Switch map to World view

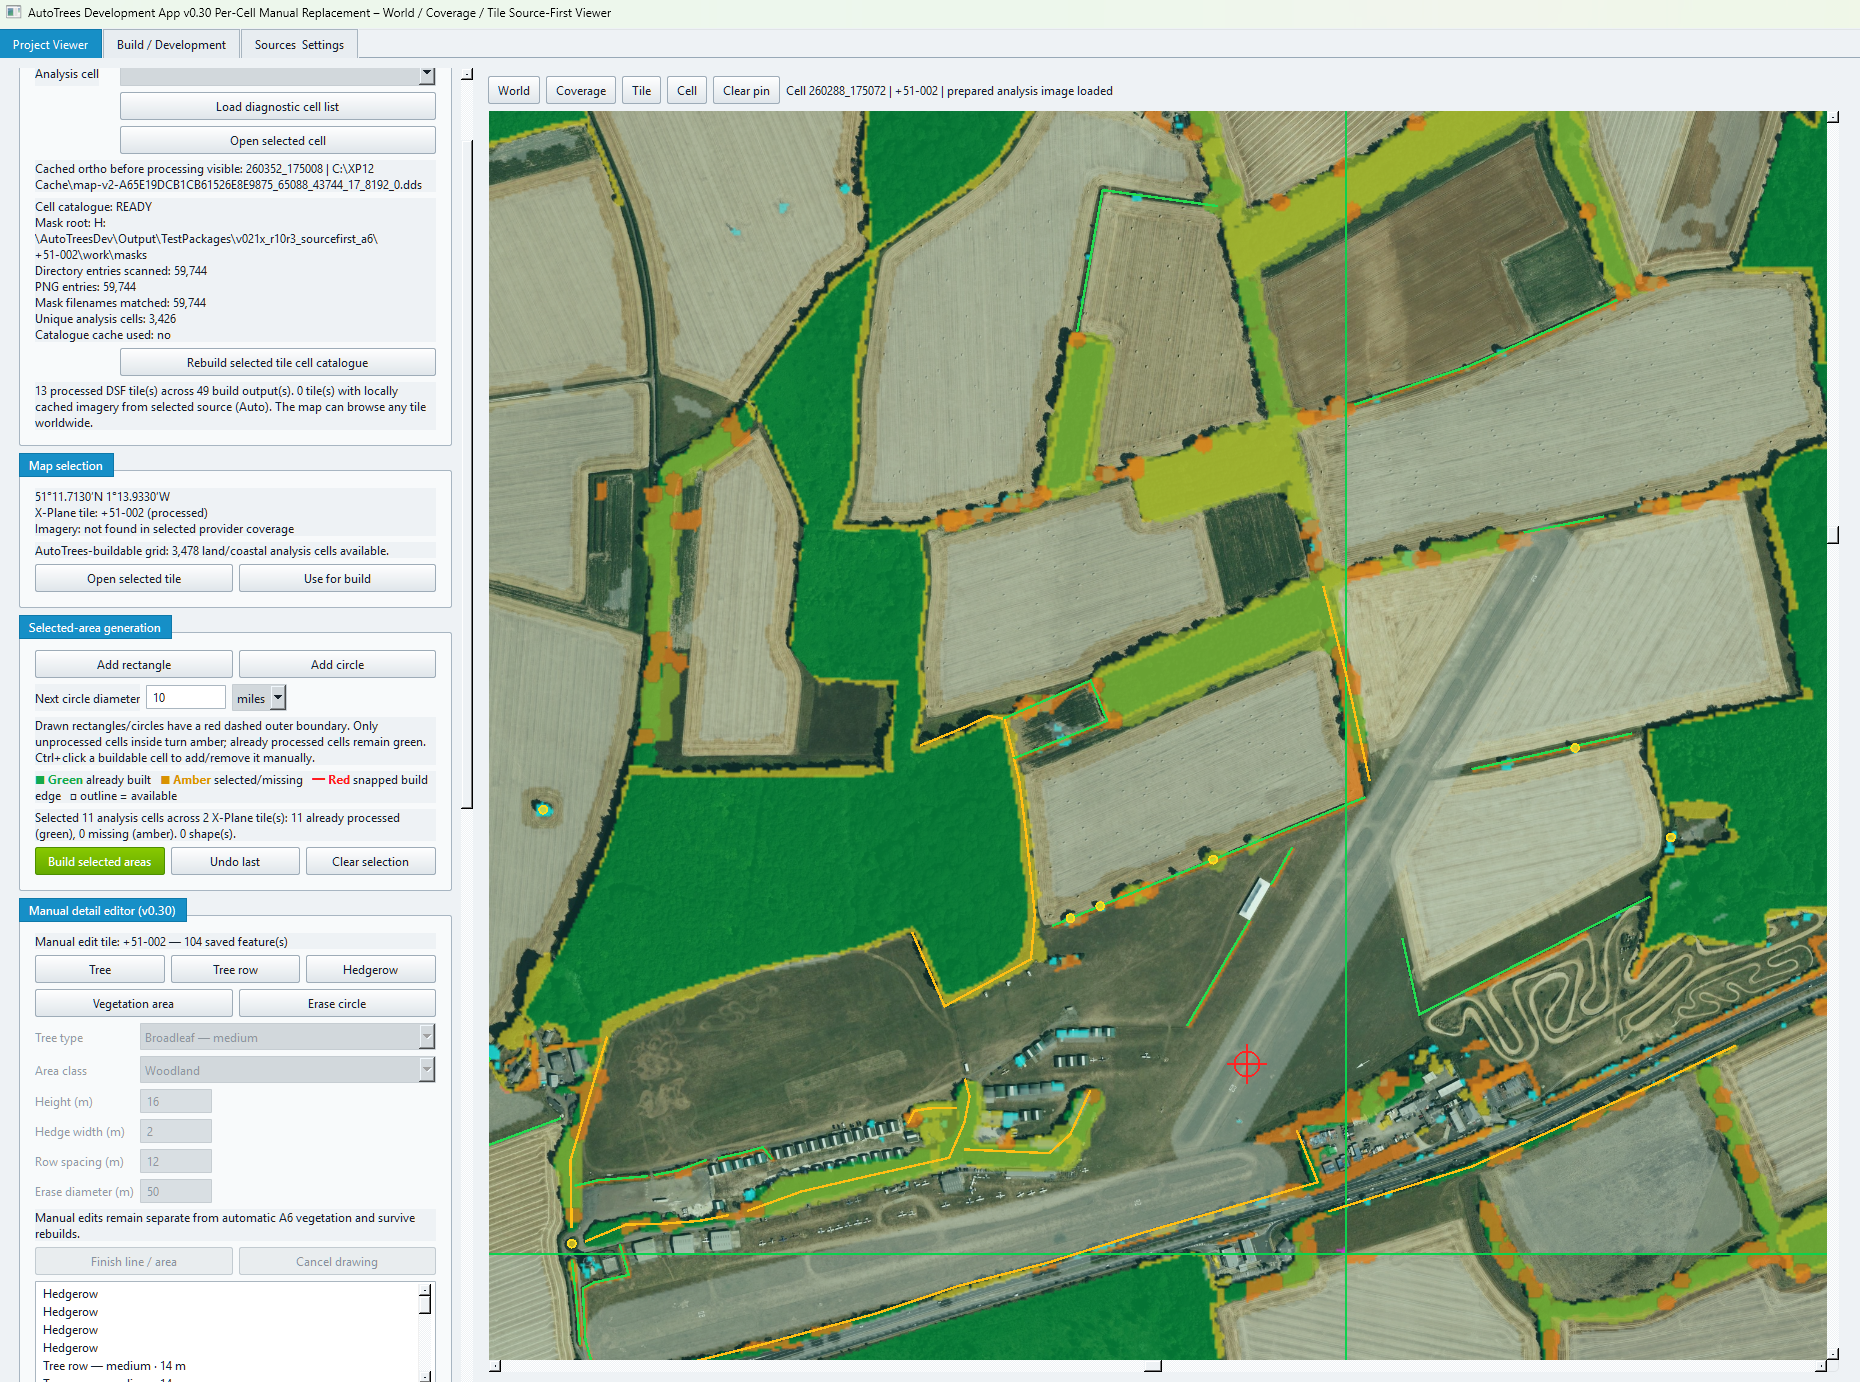(514, 91)
